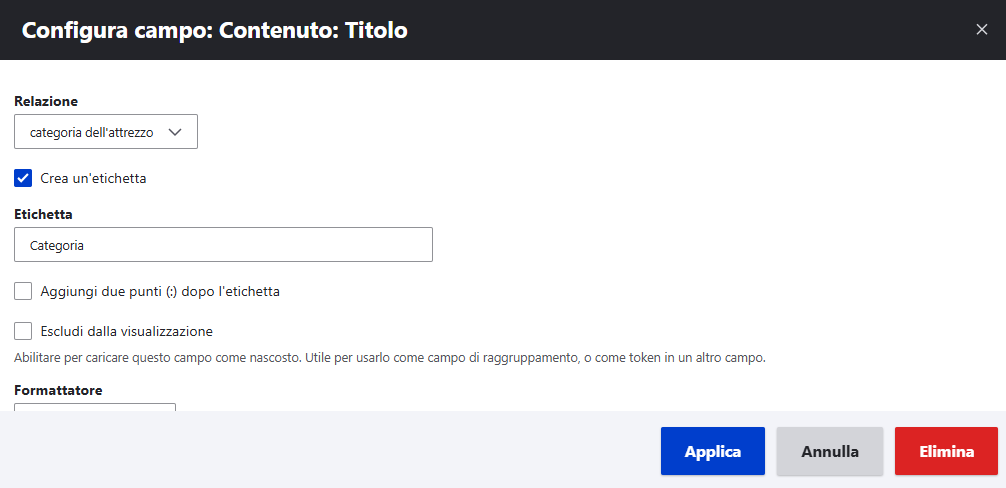Click the chevron arrow in Relazione select
This screenshot has width=1006, height=488.
(x=176, y=132)
